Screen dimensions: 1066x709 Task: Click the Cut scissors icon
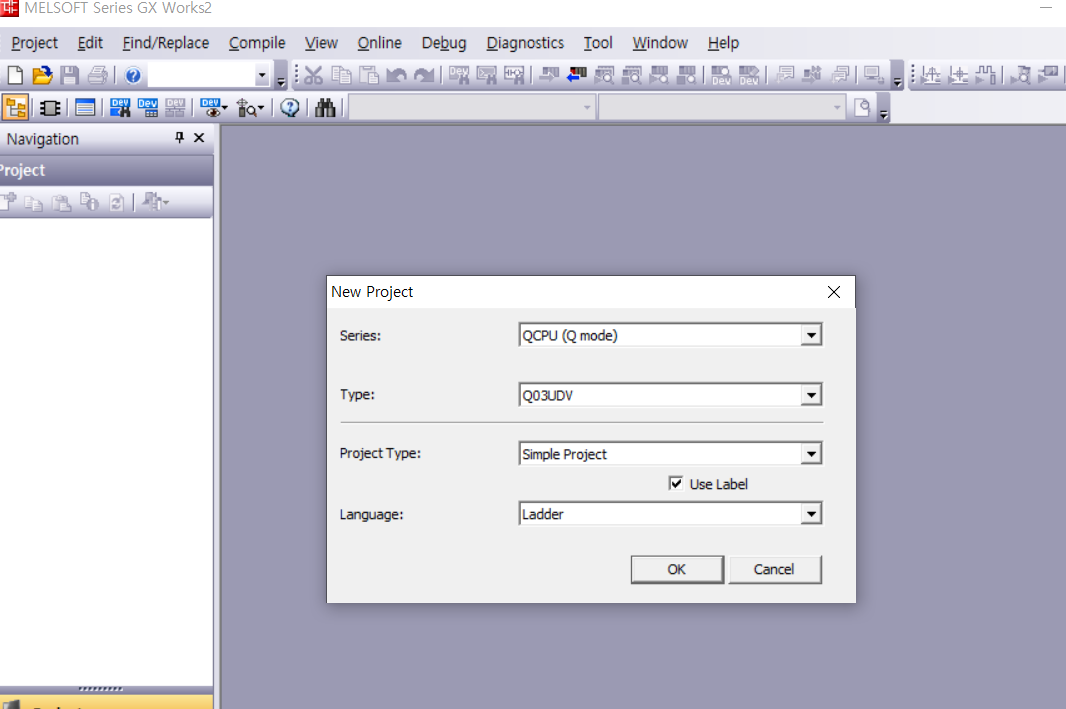point(313,75)
